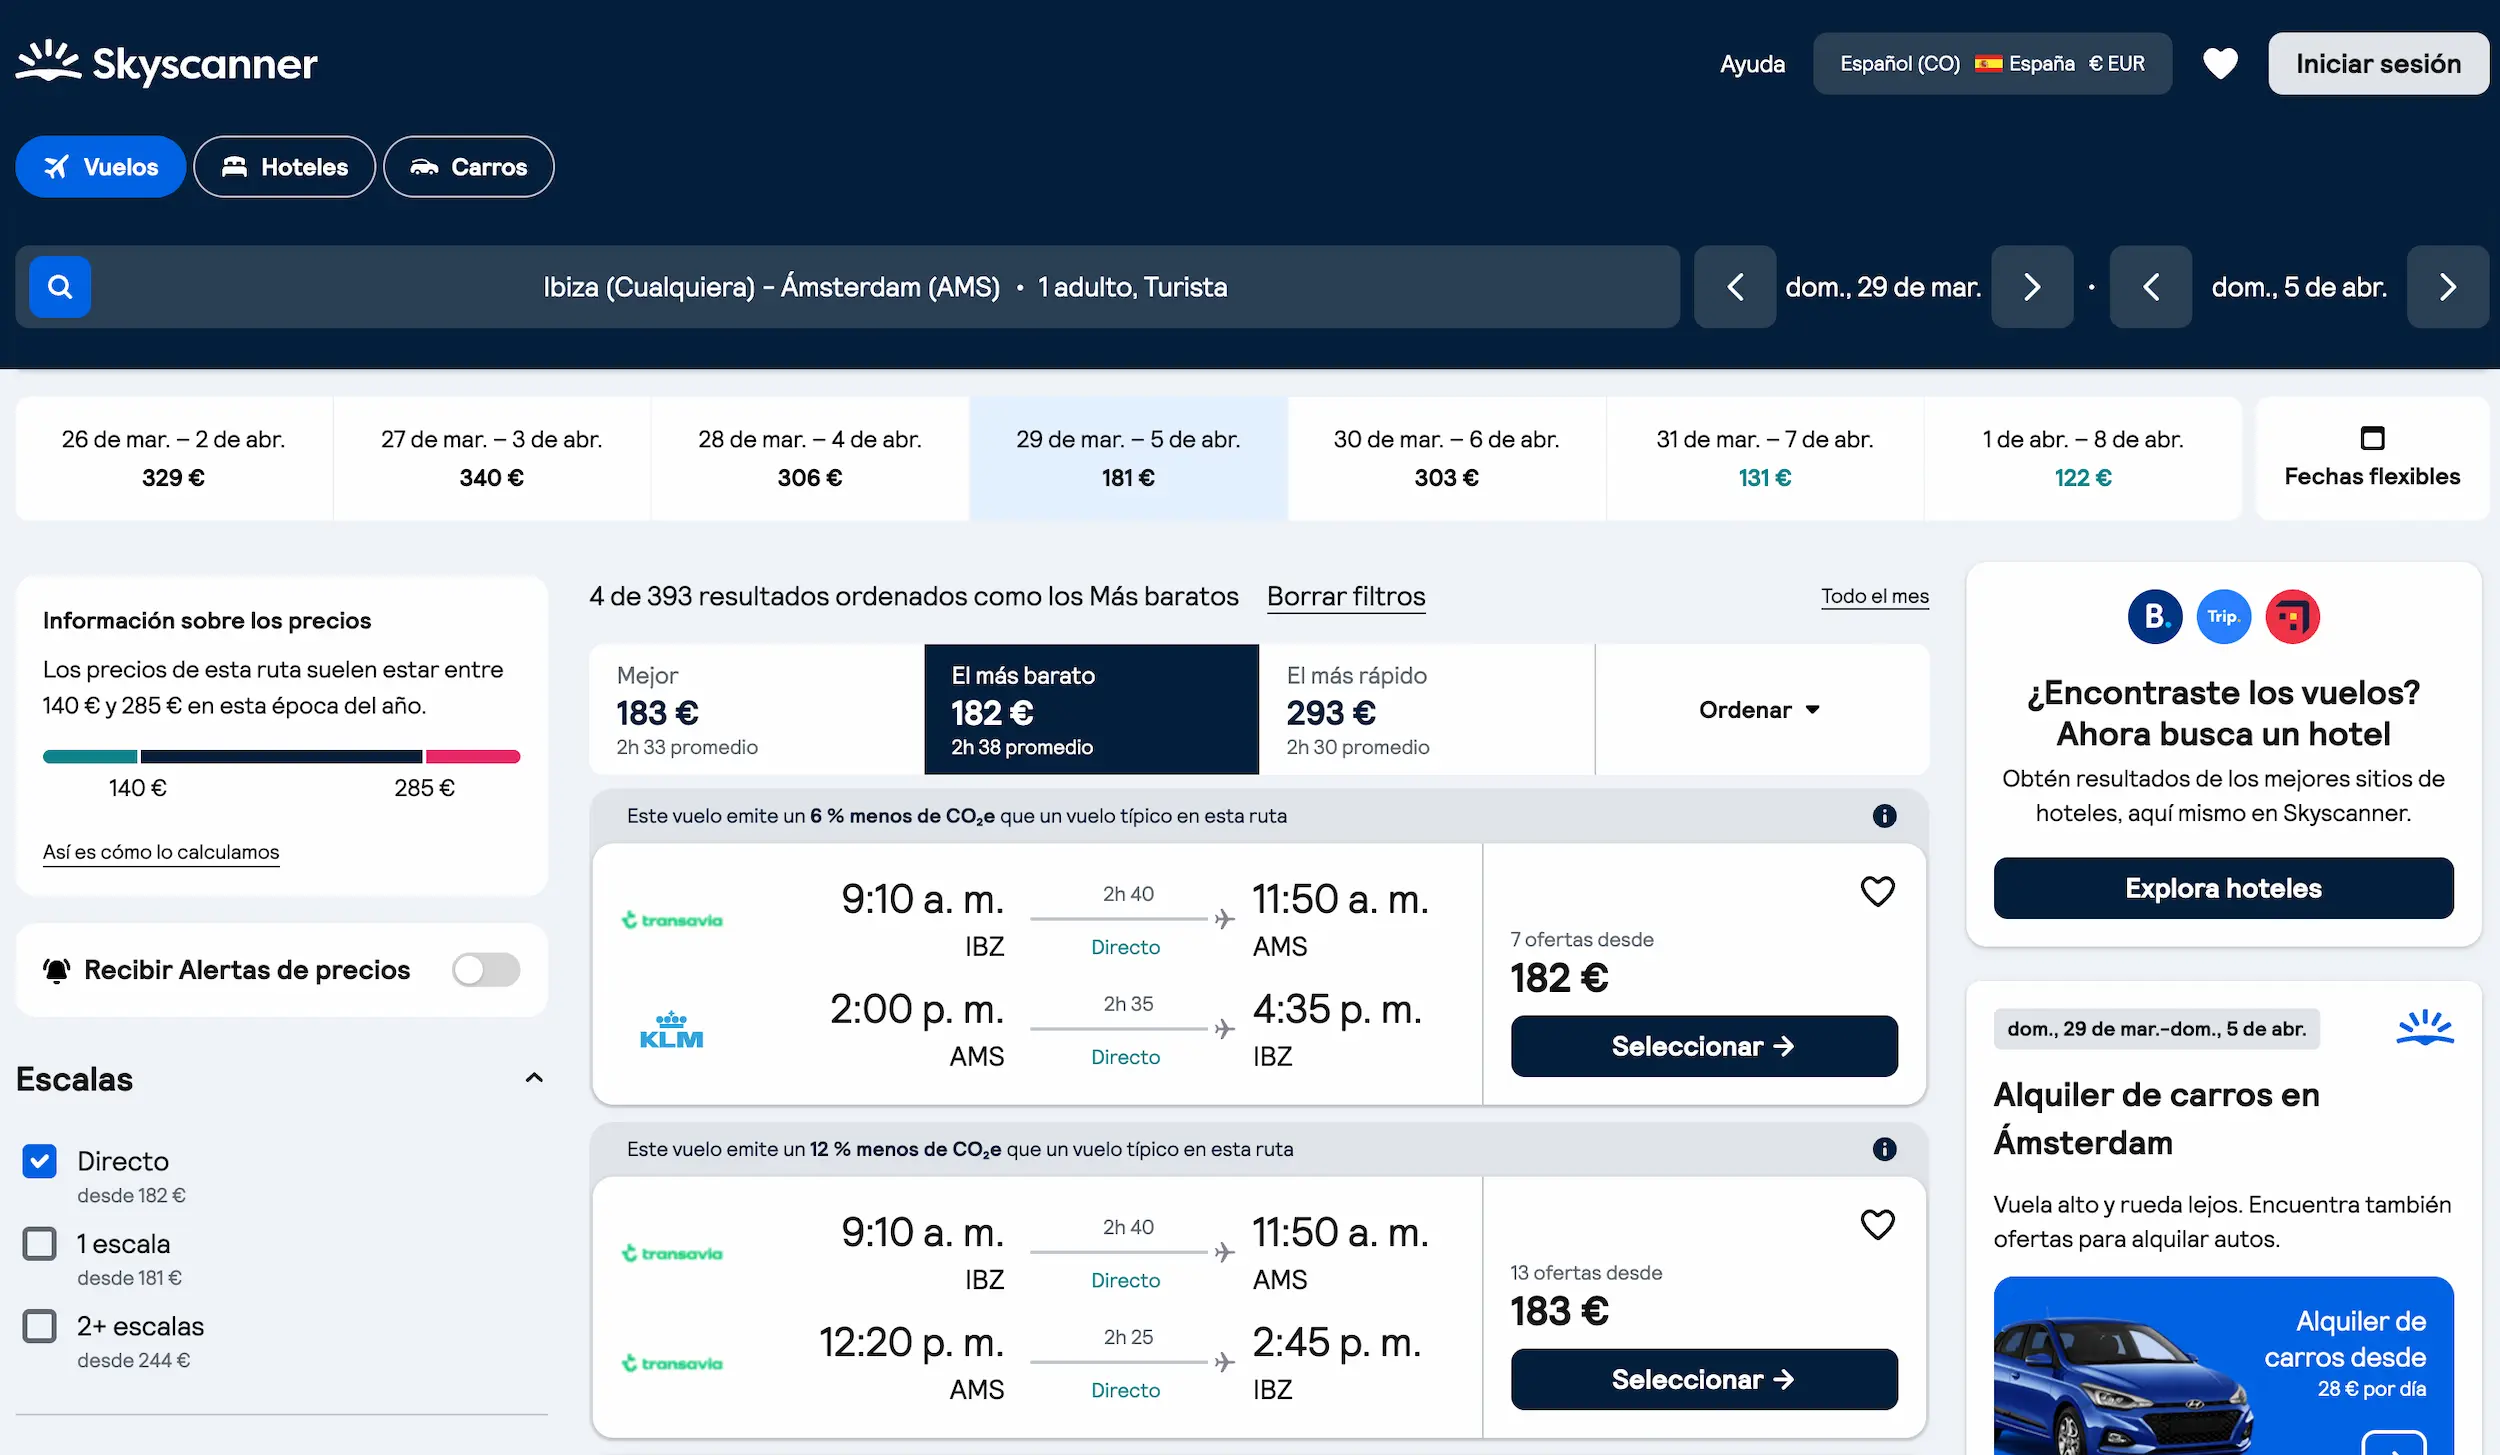The height and width of the screenshot is (1455, 2500).
Task: Save the Transavia 9:10 flight with heart icon
Action: tap(1878, 891)
